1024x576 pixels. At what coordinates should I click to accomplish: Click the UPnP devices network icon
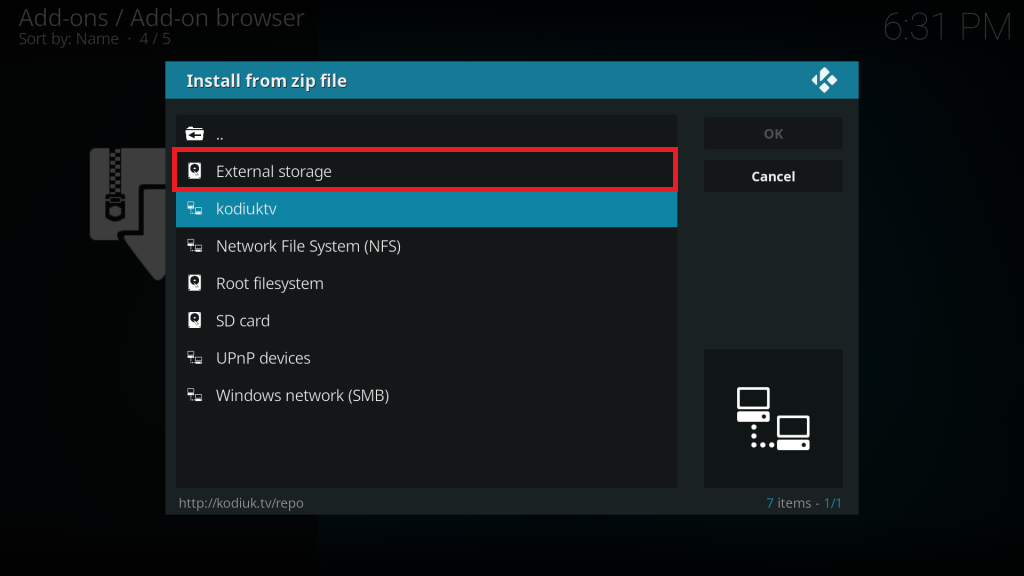point(195,358)
